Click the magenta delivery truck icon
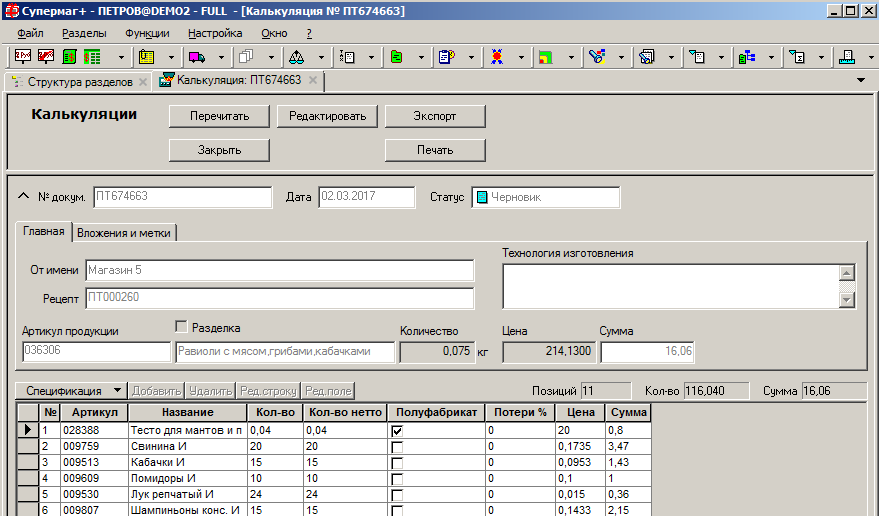This screenshot has width=879, height=516. (197, 57)
